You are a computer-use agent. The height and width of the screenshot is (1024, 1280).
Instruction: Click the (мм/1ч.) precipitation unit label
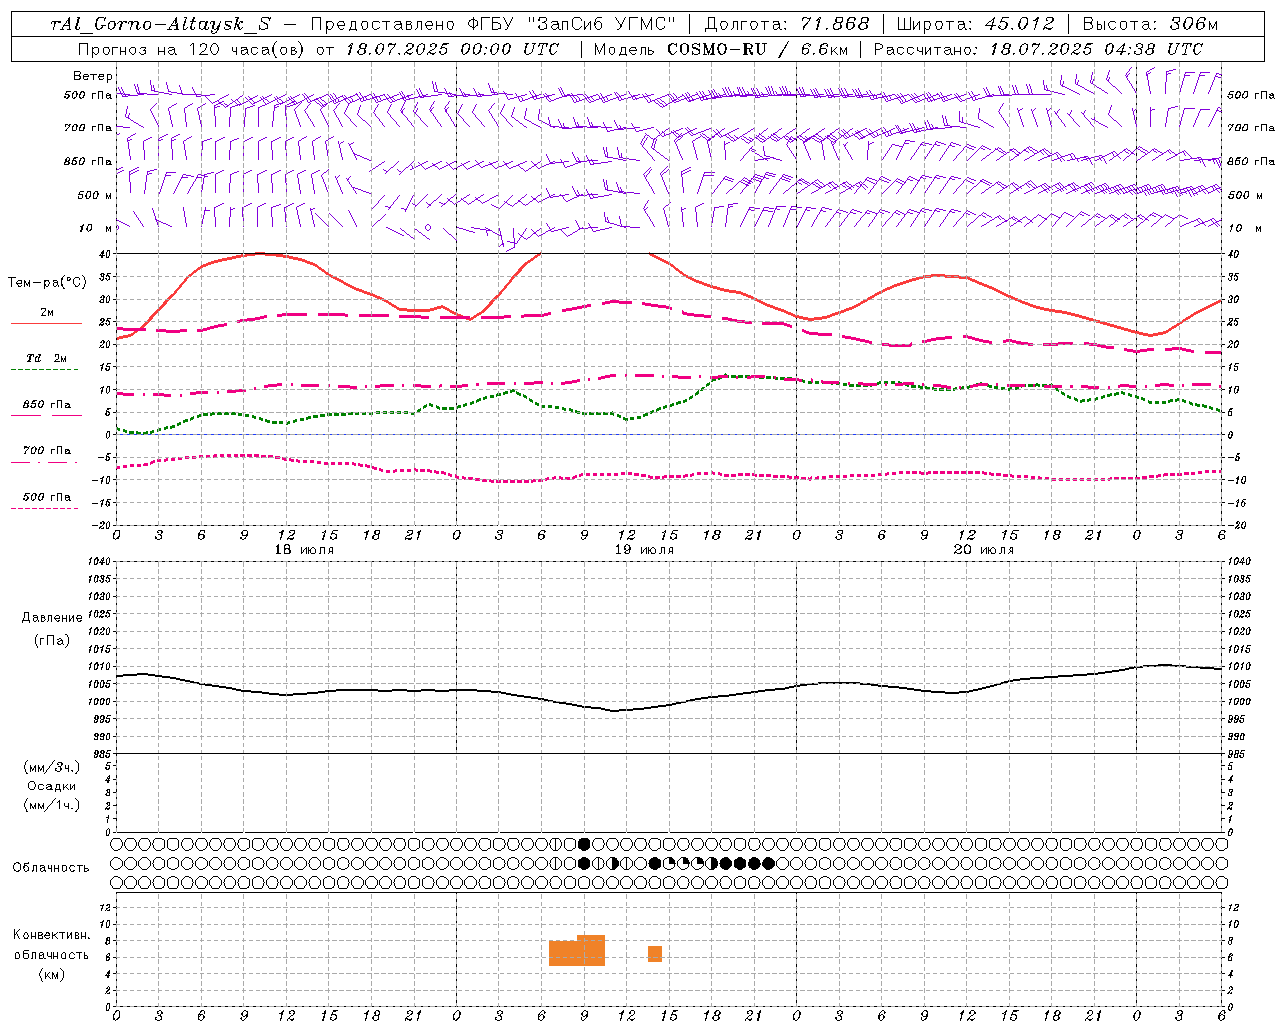52,805
